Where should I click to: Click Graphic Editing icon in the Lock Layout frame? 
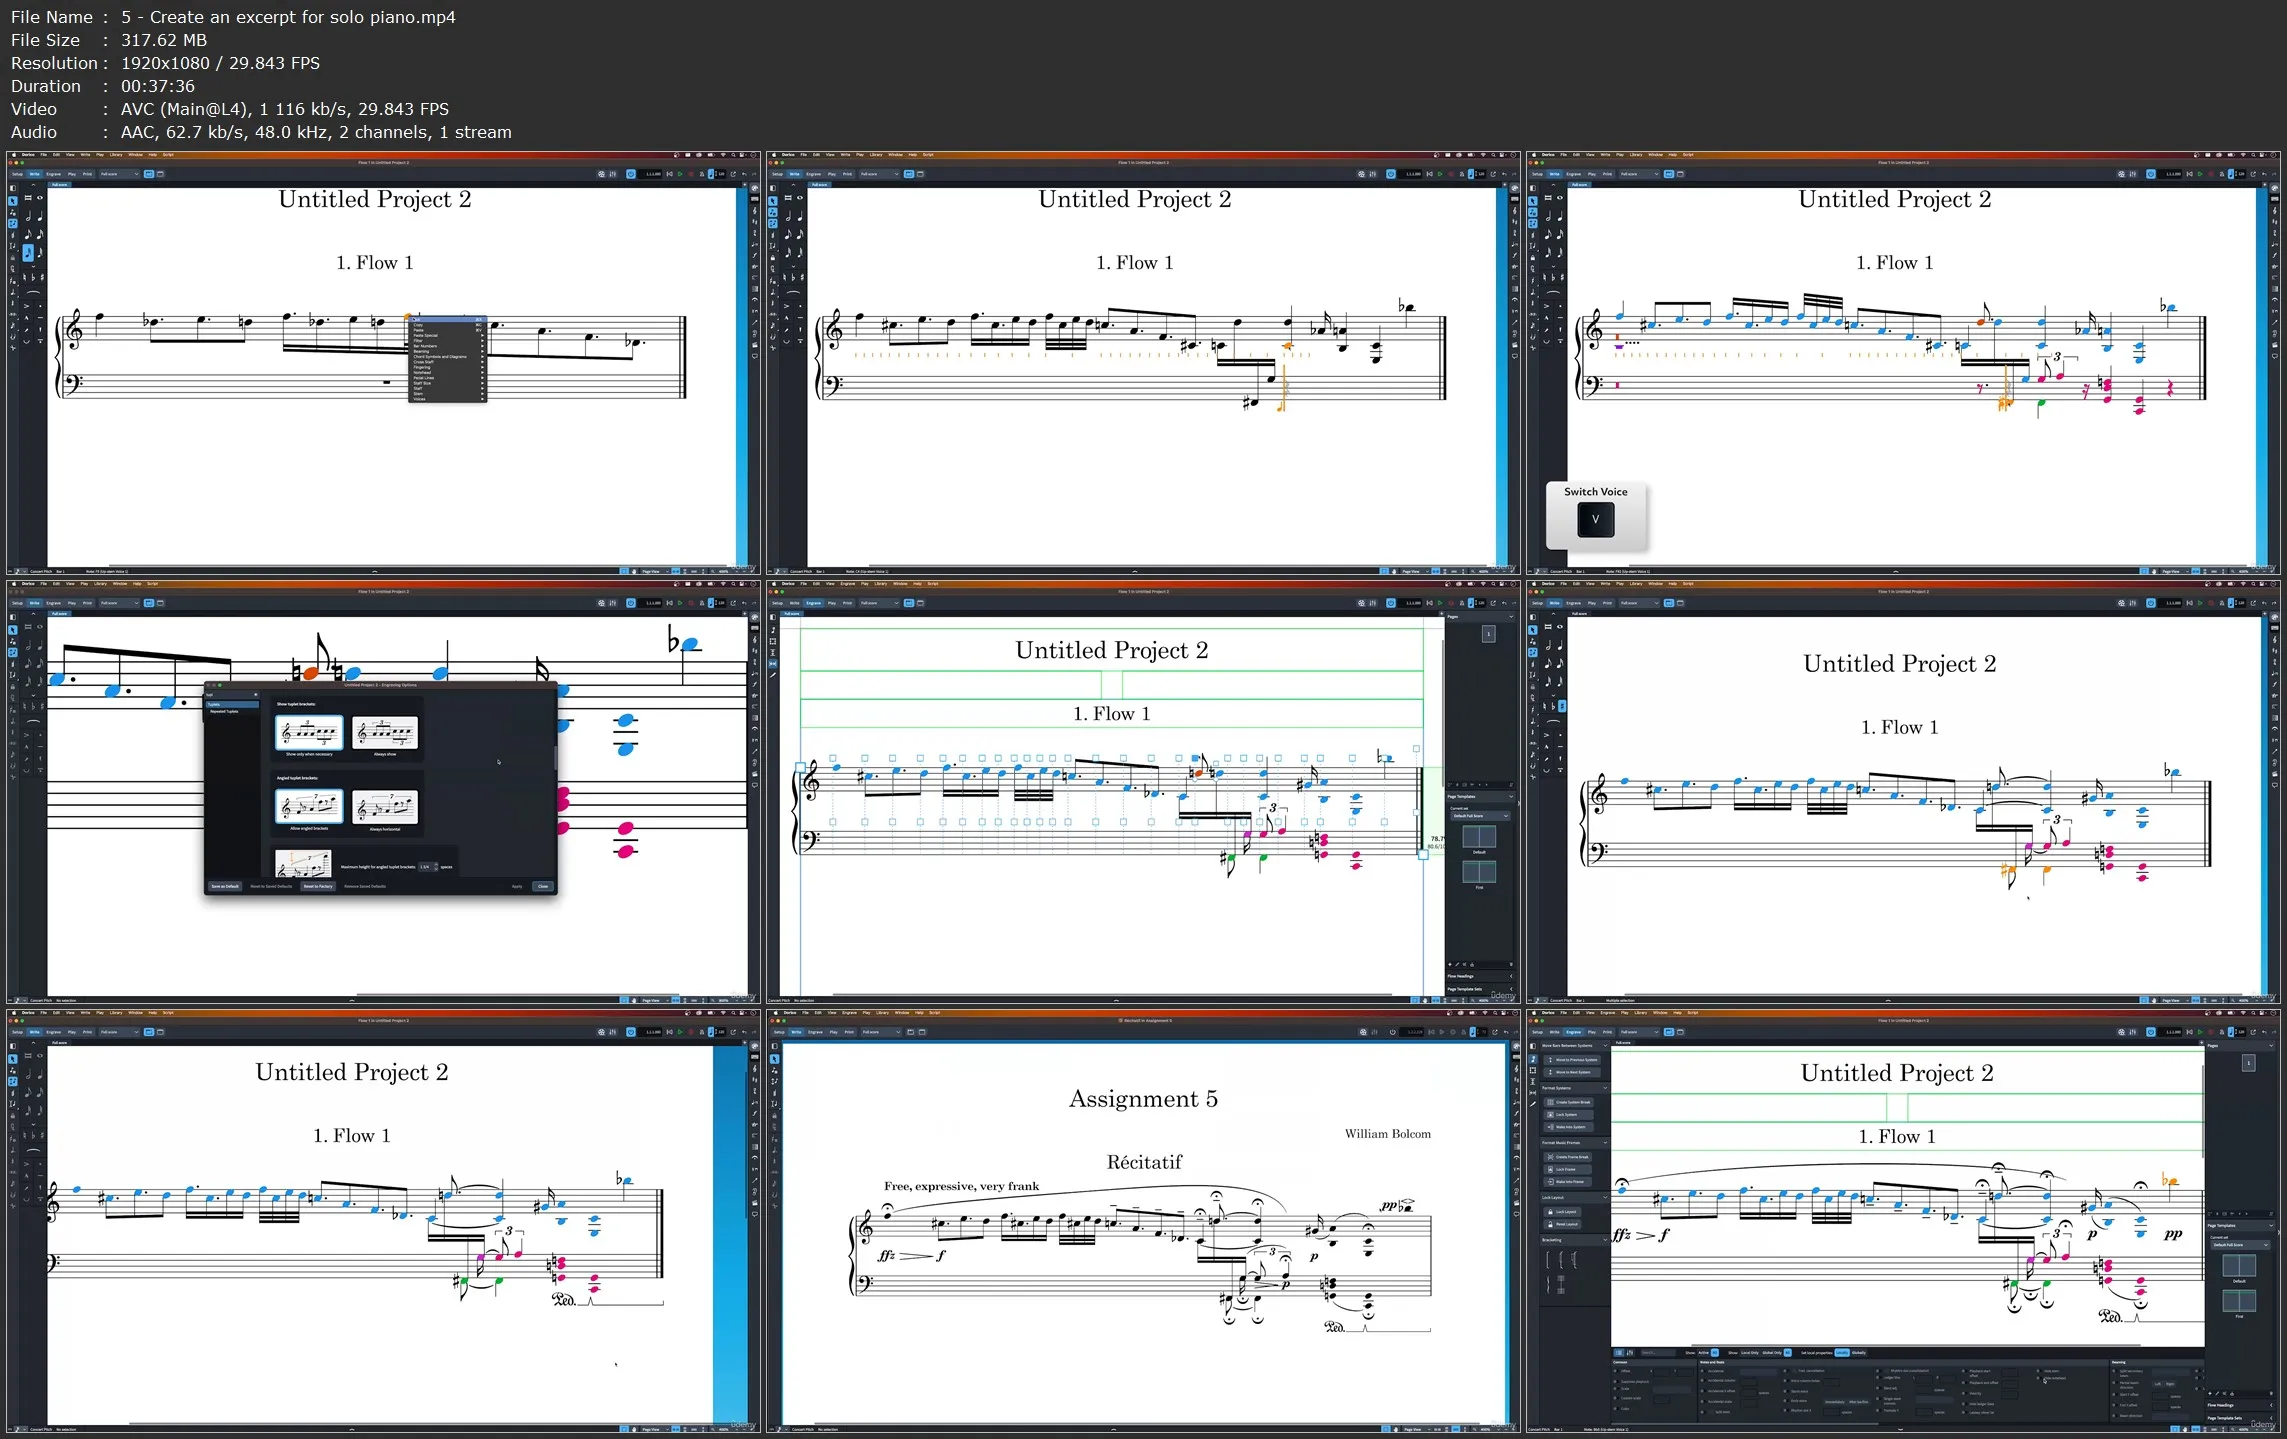[1533, 1059]
